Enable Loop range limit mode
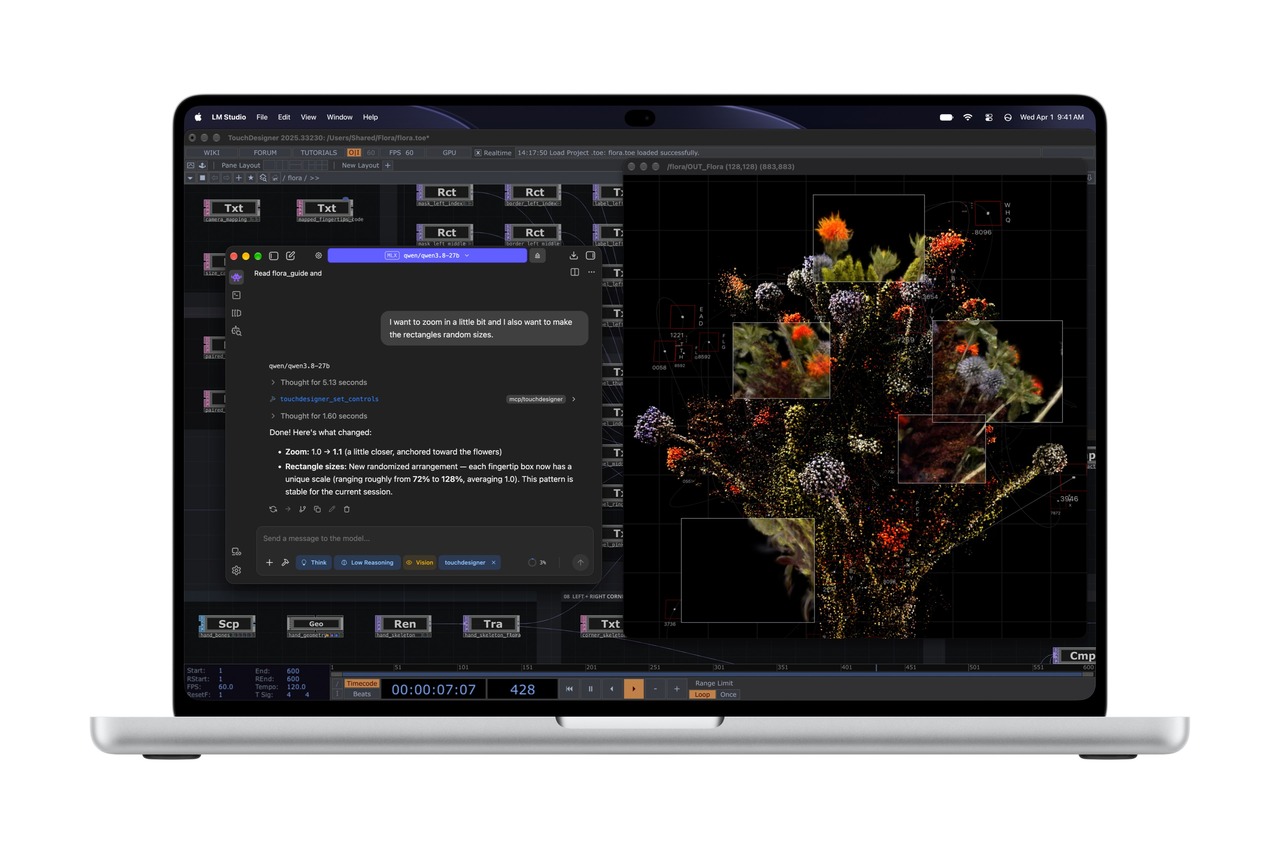Image resolution: width=1280 pixels, height=853 pixels. coord(703,694)
